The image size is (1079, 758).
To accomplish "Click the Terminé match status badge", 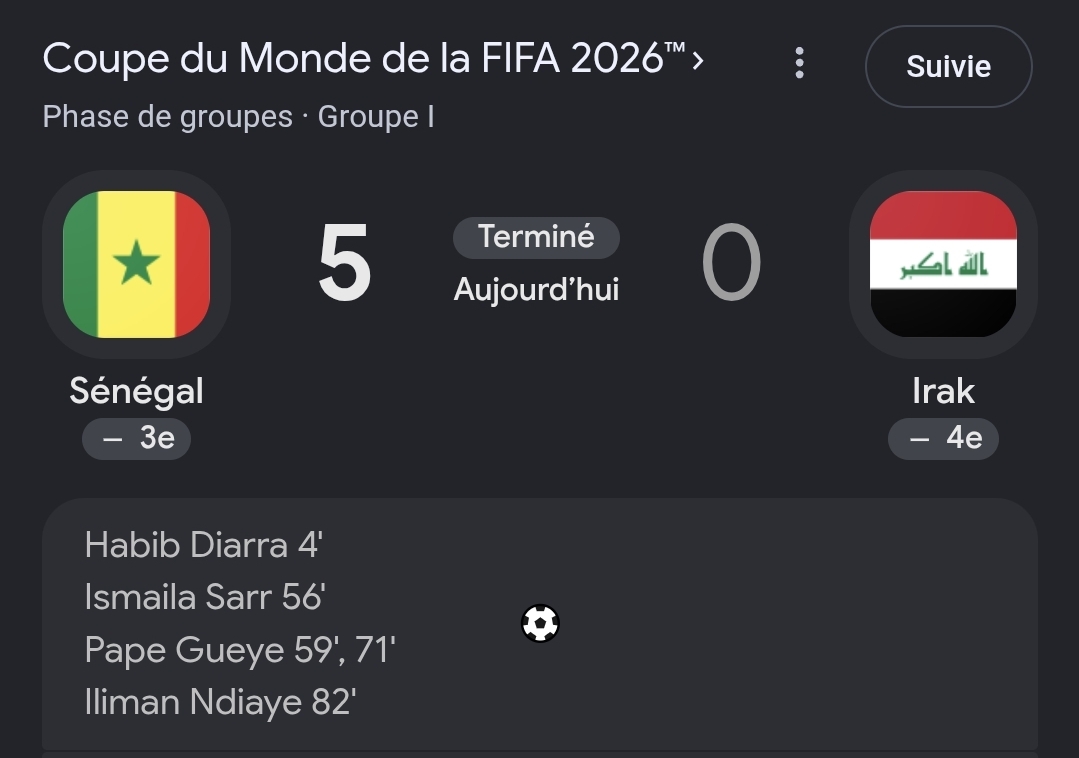I will click(x=536, y=237).
